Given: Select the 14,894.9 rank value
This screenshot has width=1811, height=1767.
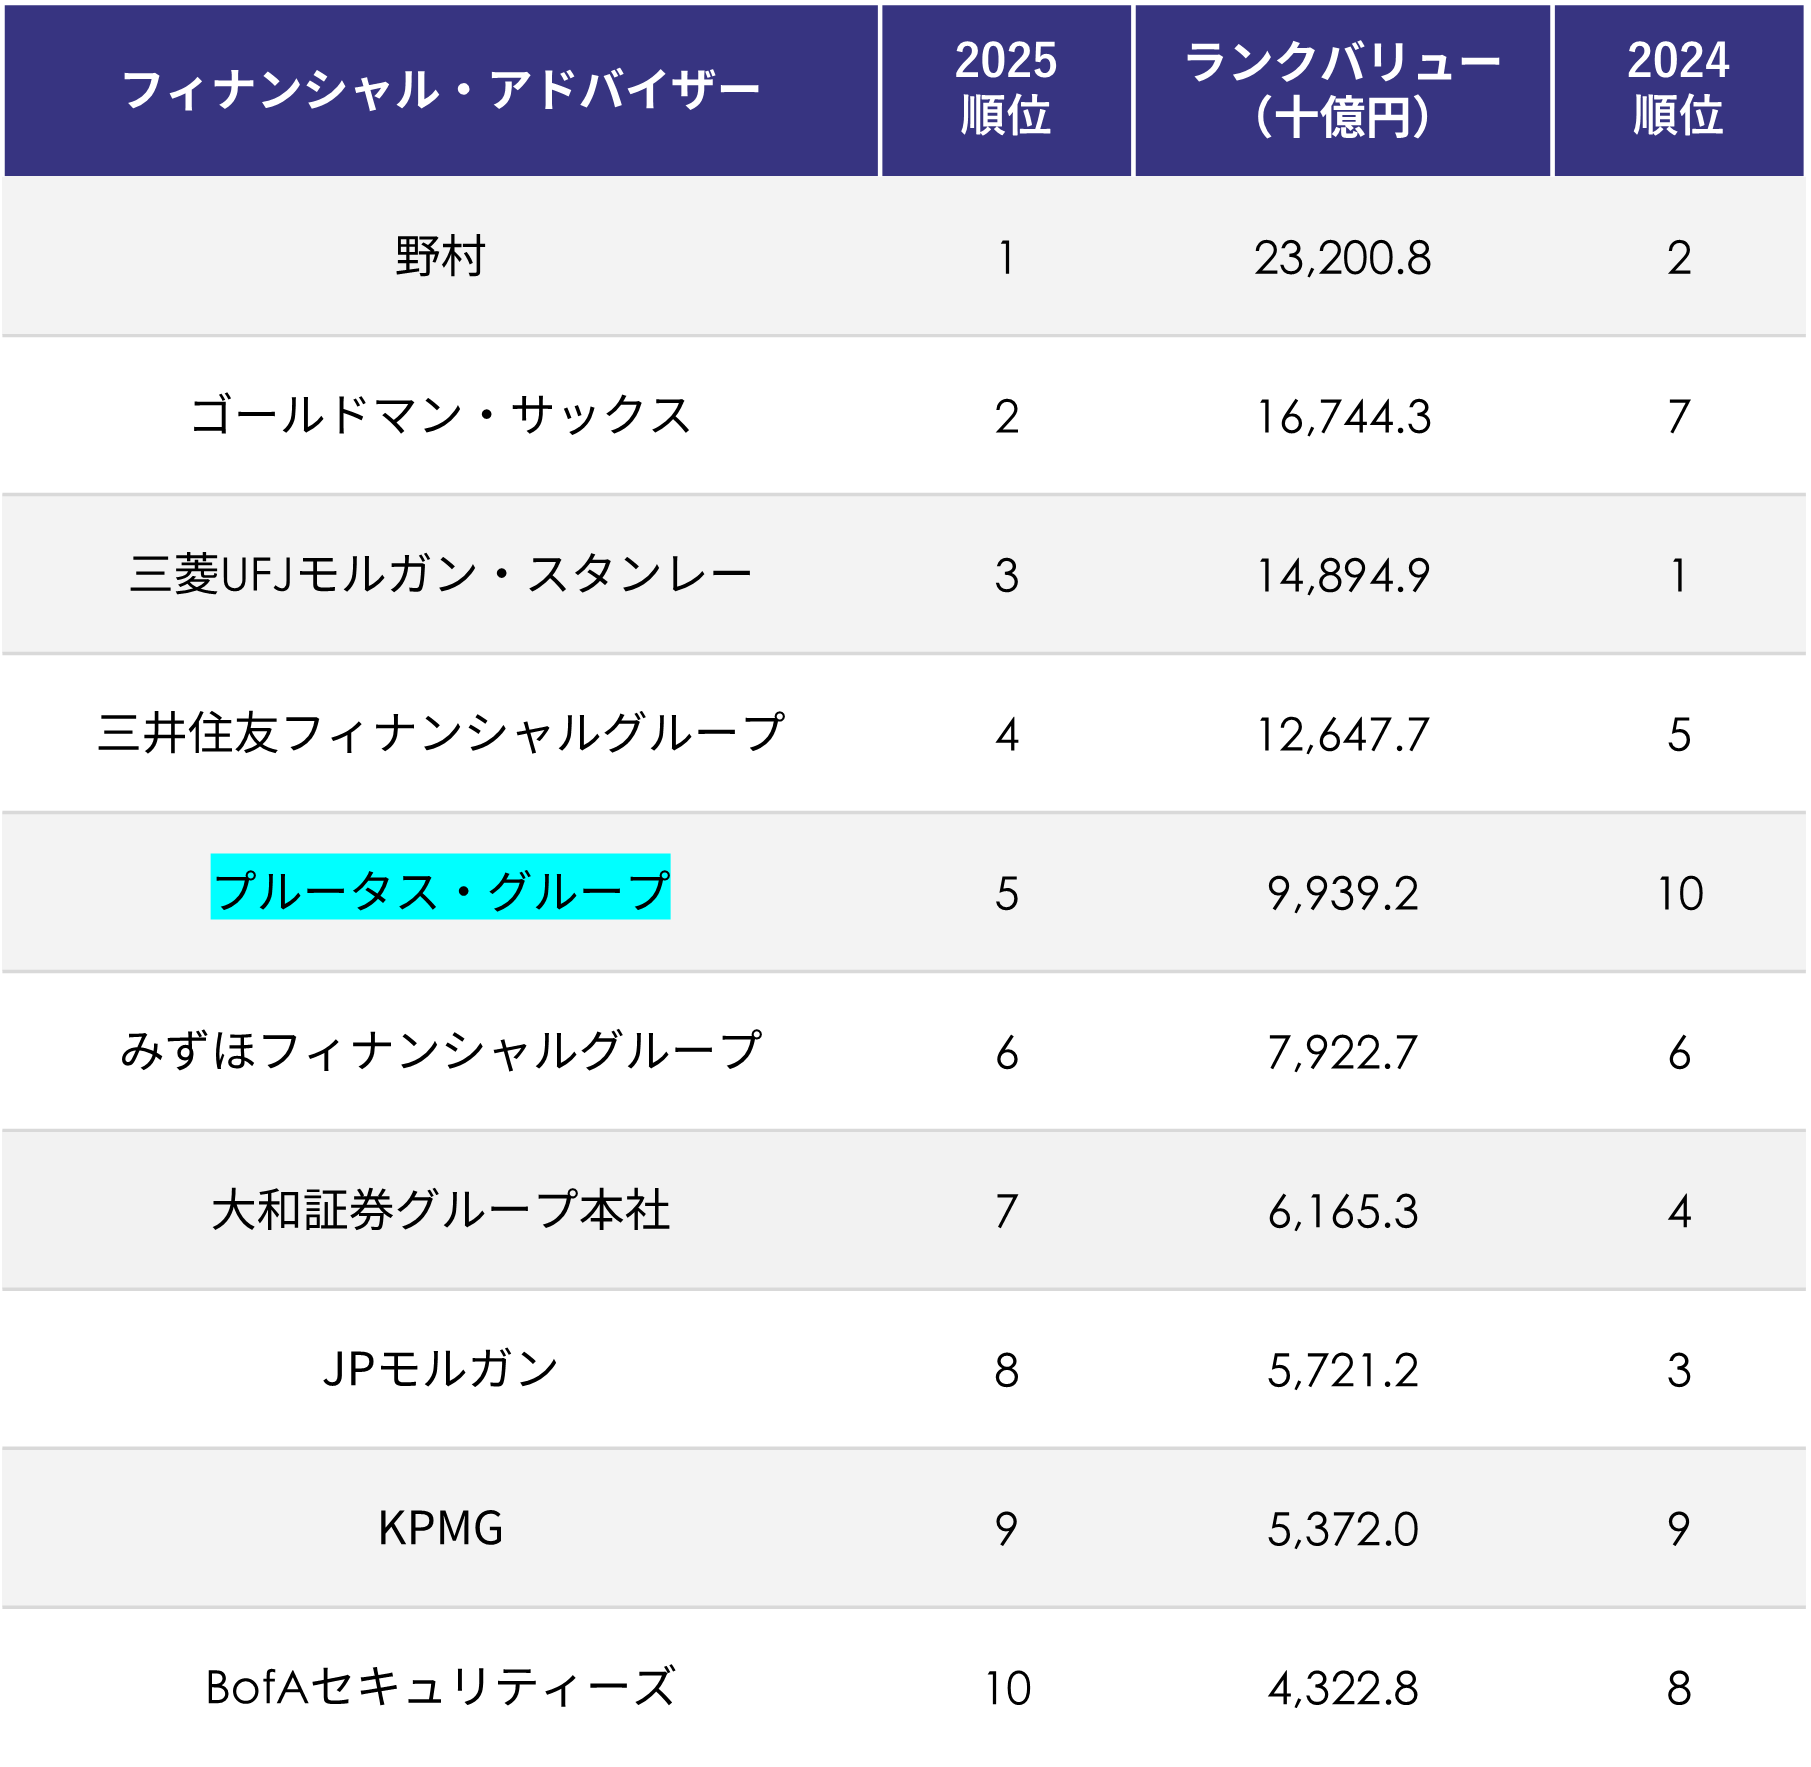Looking at the screenshot, I should (x=1342, y=576).
